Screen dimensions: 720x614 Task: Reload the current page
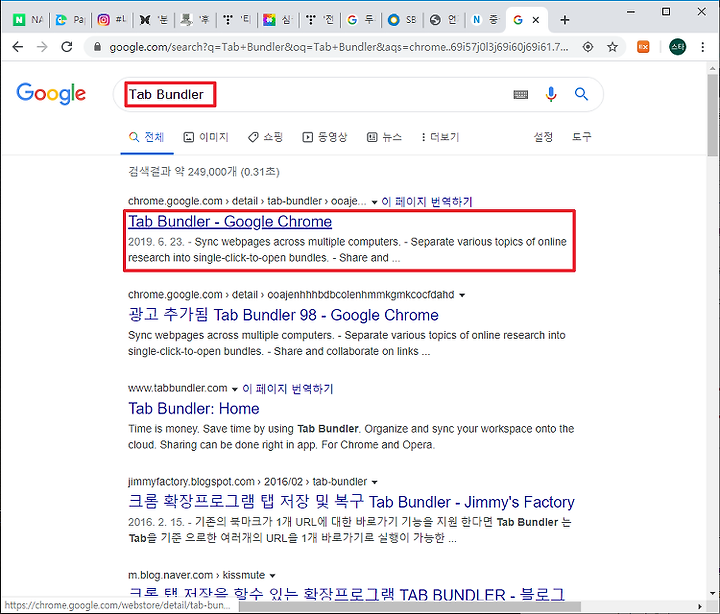pyautogui.click(x=67, y=47)
